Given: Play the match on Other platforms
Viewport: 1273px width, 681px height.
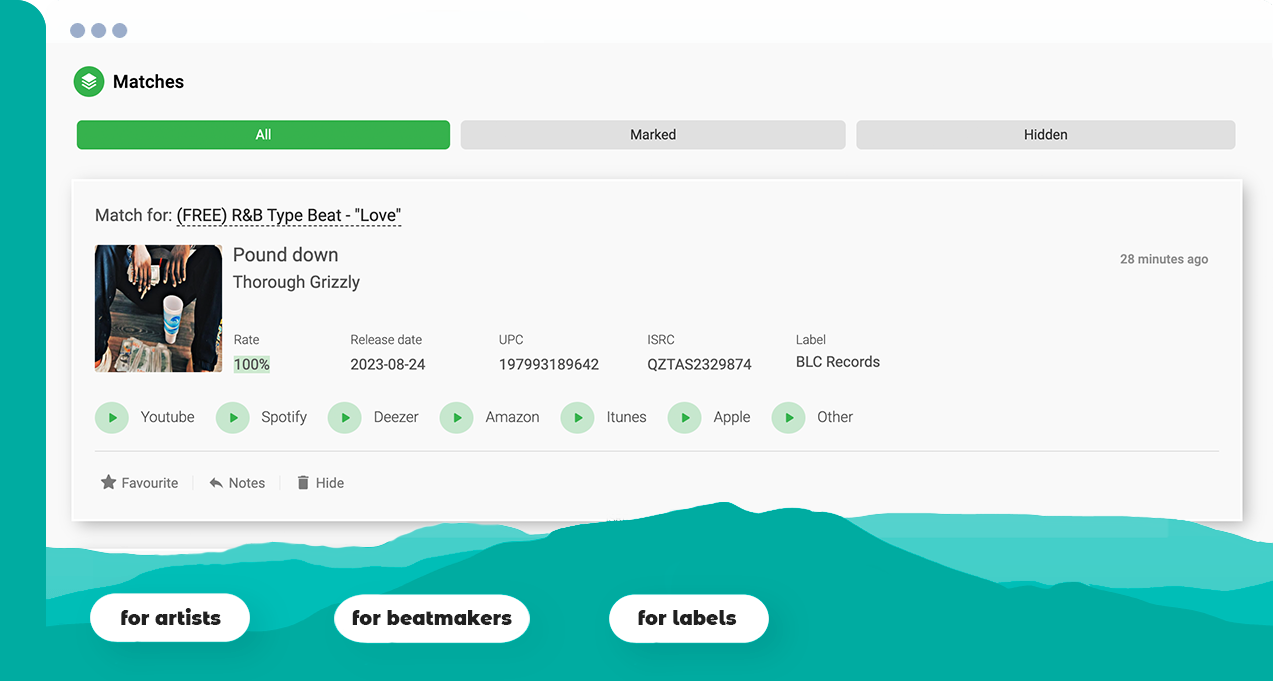Looking at the screenshot, I should [x=789, y=418].
